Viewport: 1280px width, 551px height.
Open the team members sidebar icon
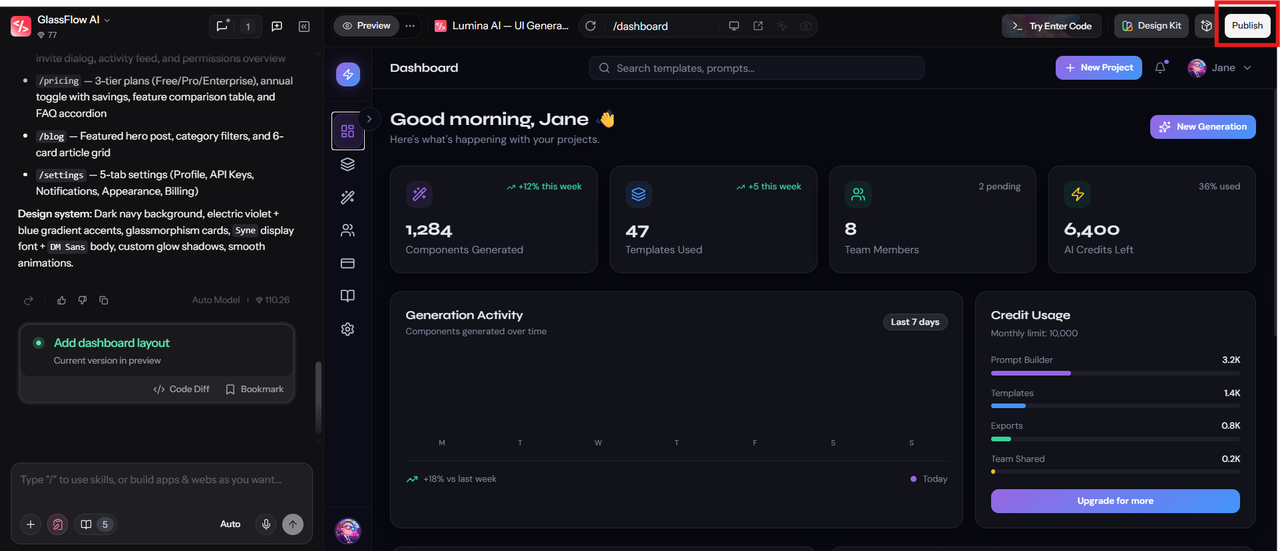[x=348, y=230]
